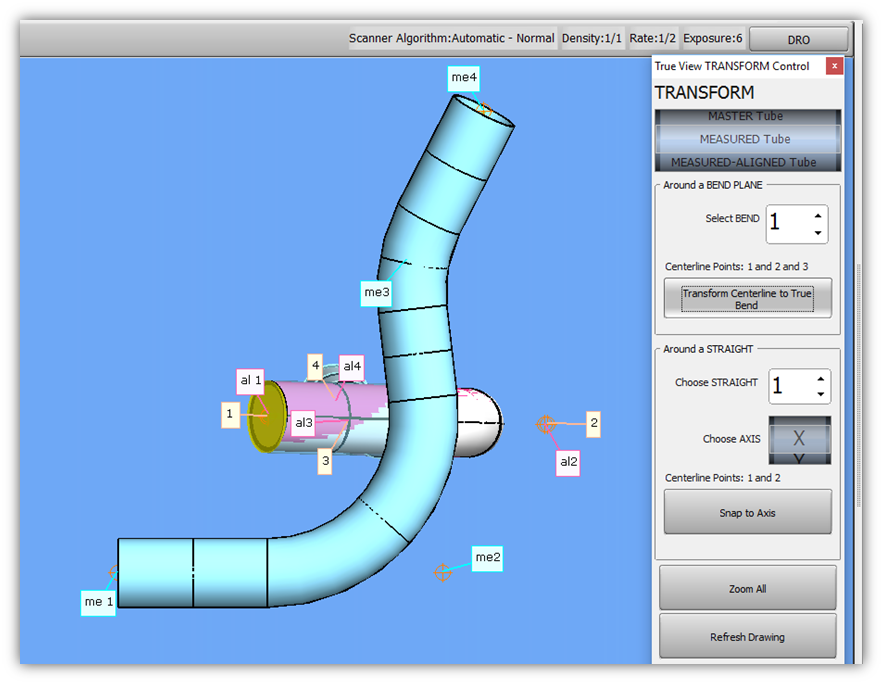
Task: Click the crosshair point marker beside label 2
Action: tap(546, 424)
